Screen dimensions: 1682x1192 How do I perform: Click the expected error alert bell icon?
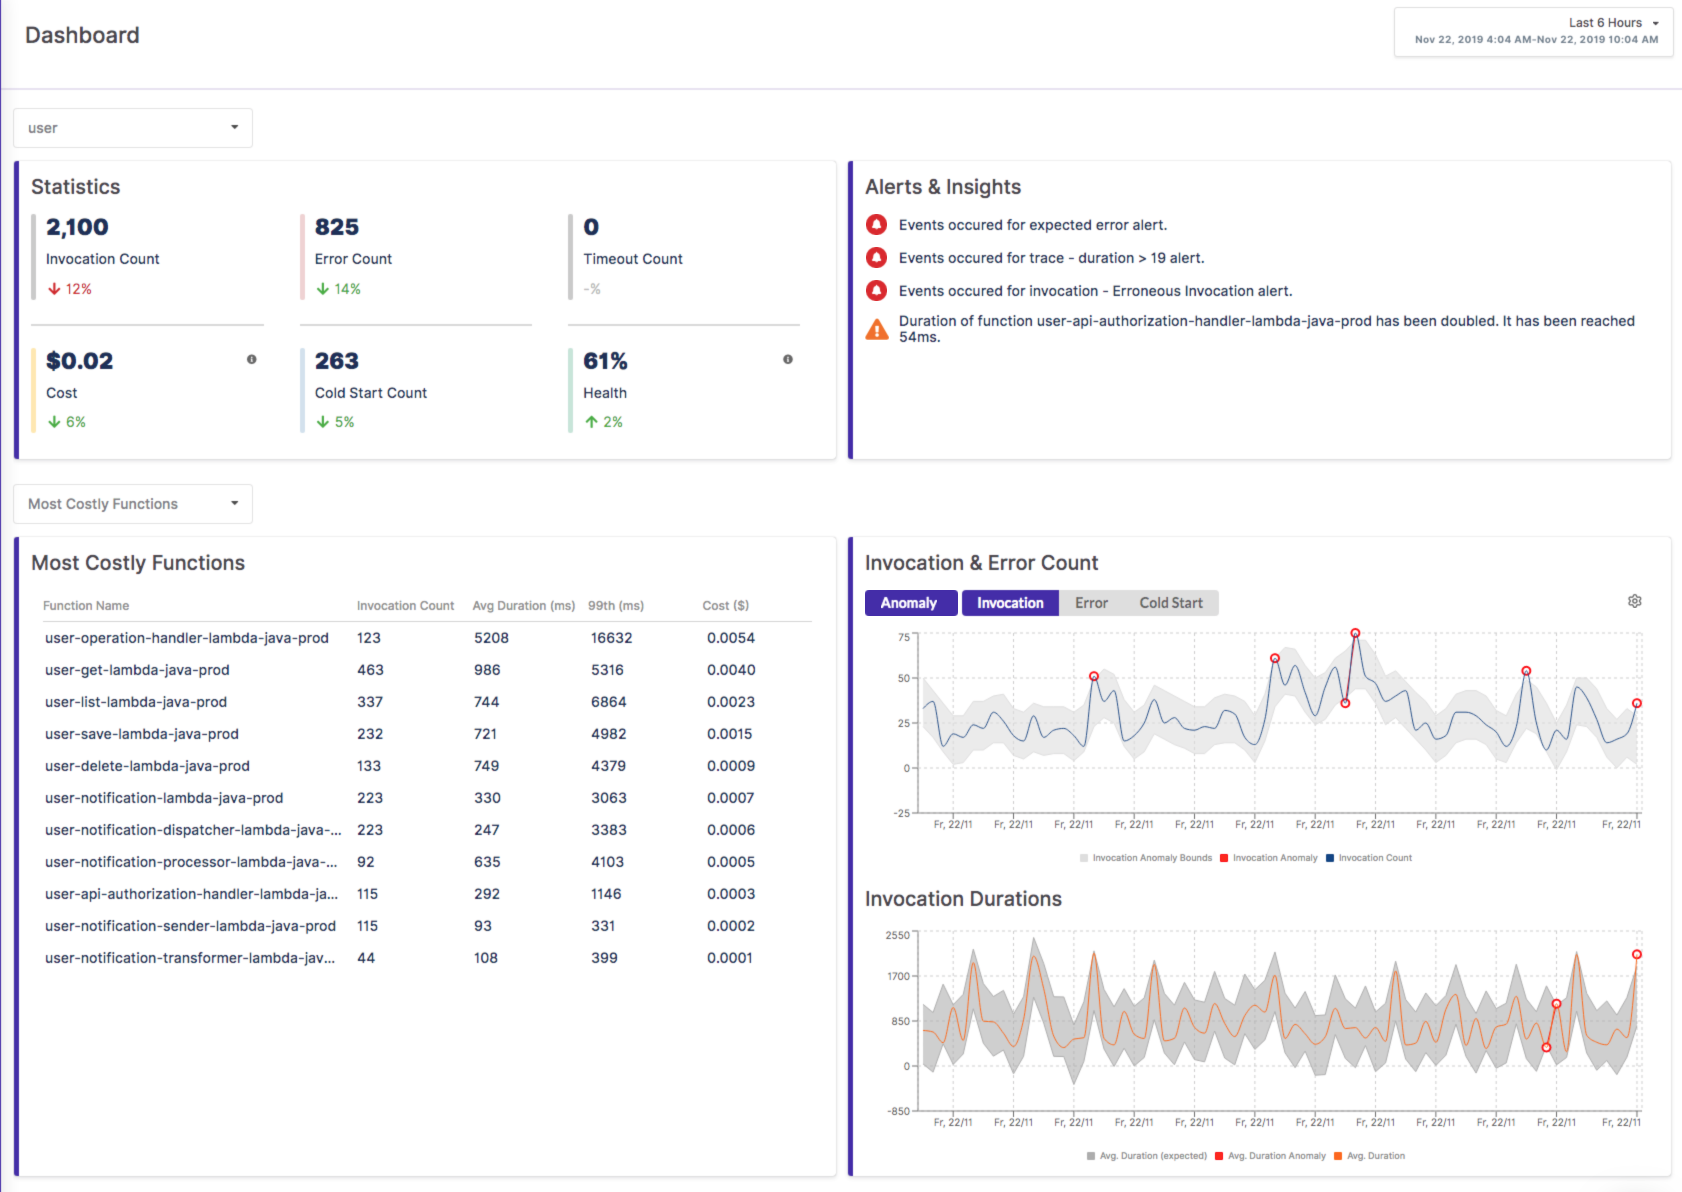point(876,225)
